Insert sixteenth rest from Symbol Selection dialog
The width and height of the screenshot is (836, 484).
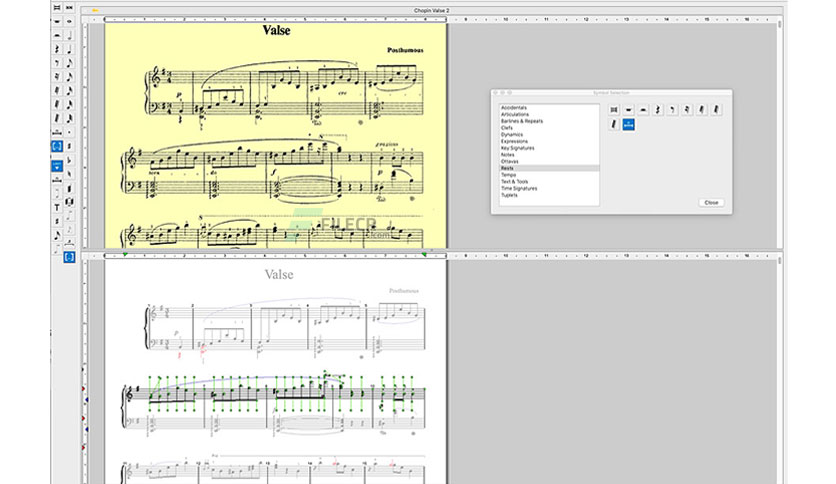coord(687,110)
